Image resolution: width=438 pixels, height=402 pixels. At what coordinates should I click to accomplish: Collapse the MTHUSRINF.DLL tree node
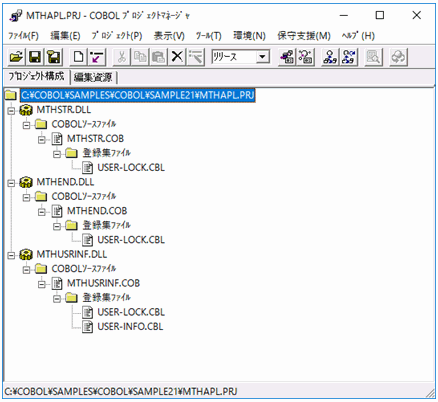(x=11, y=255)
